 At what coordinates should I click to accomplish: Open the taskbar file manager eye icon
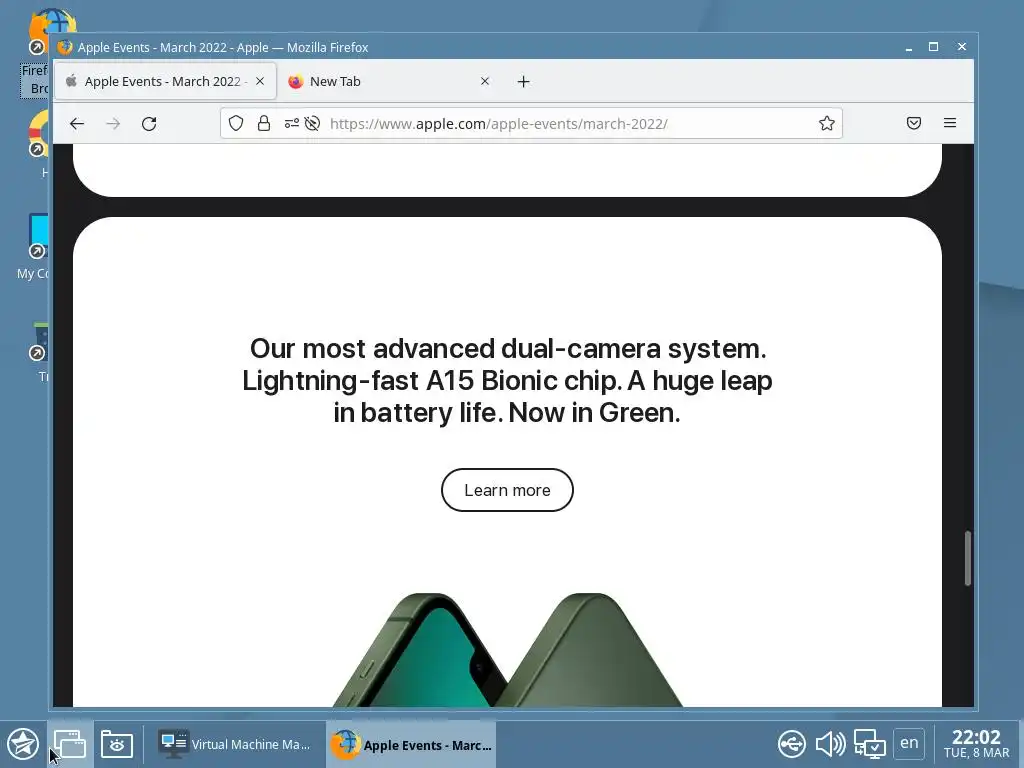pos(117,744)
